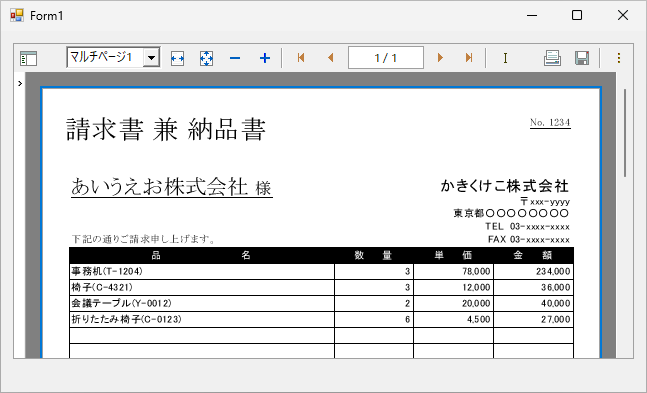Click the Form1 application icon
647x393 pixels.
pos(17,15)
